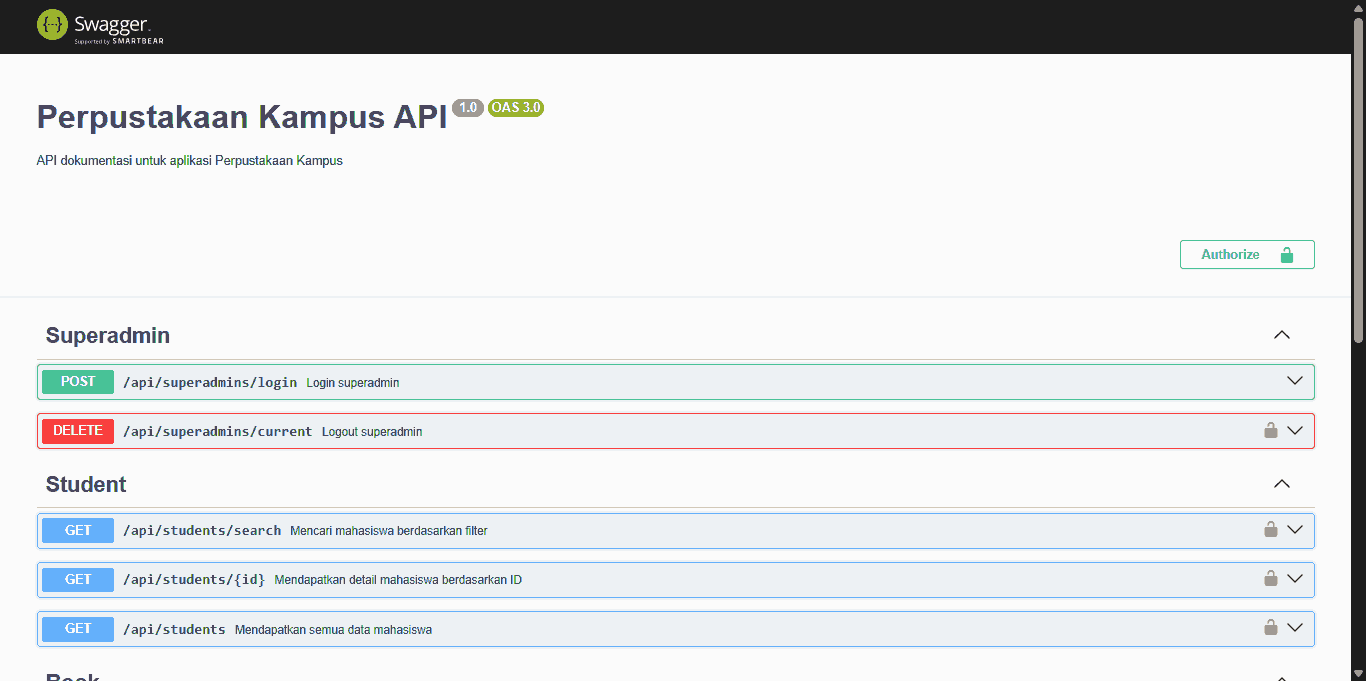Click the Swagger logo in header
Screen dimensions: 1366x681
point(100,26)
